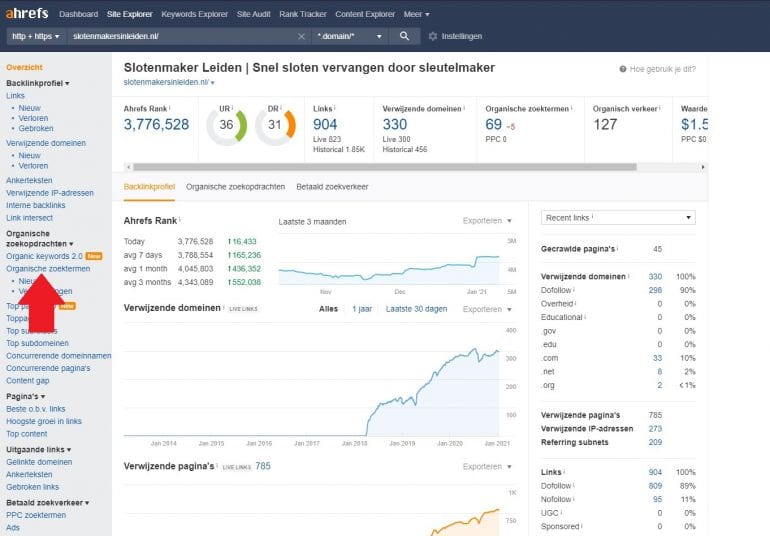Switch to the Backlinkprofiel tab
This screenshot has height=536, width=770.
click(149, 187)
